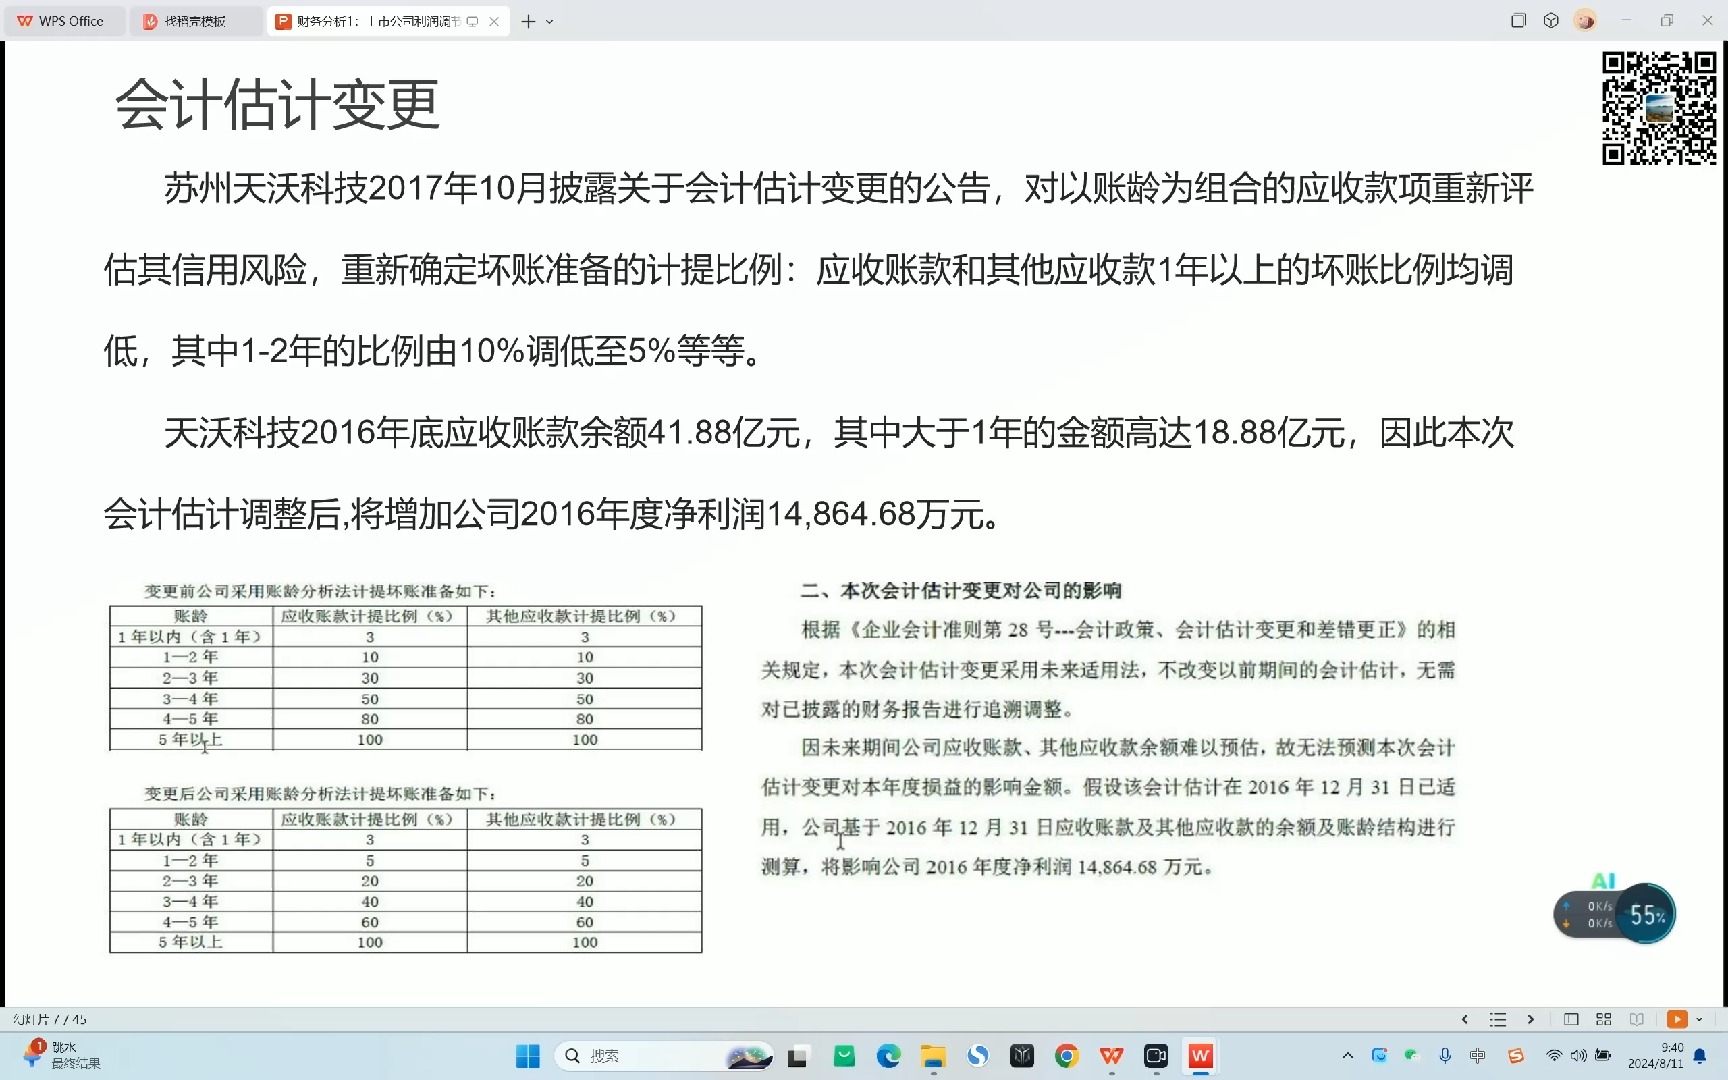
Task: Launch Google Chrome from the taskbar
Action: [x=1066, y=1056]
